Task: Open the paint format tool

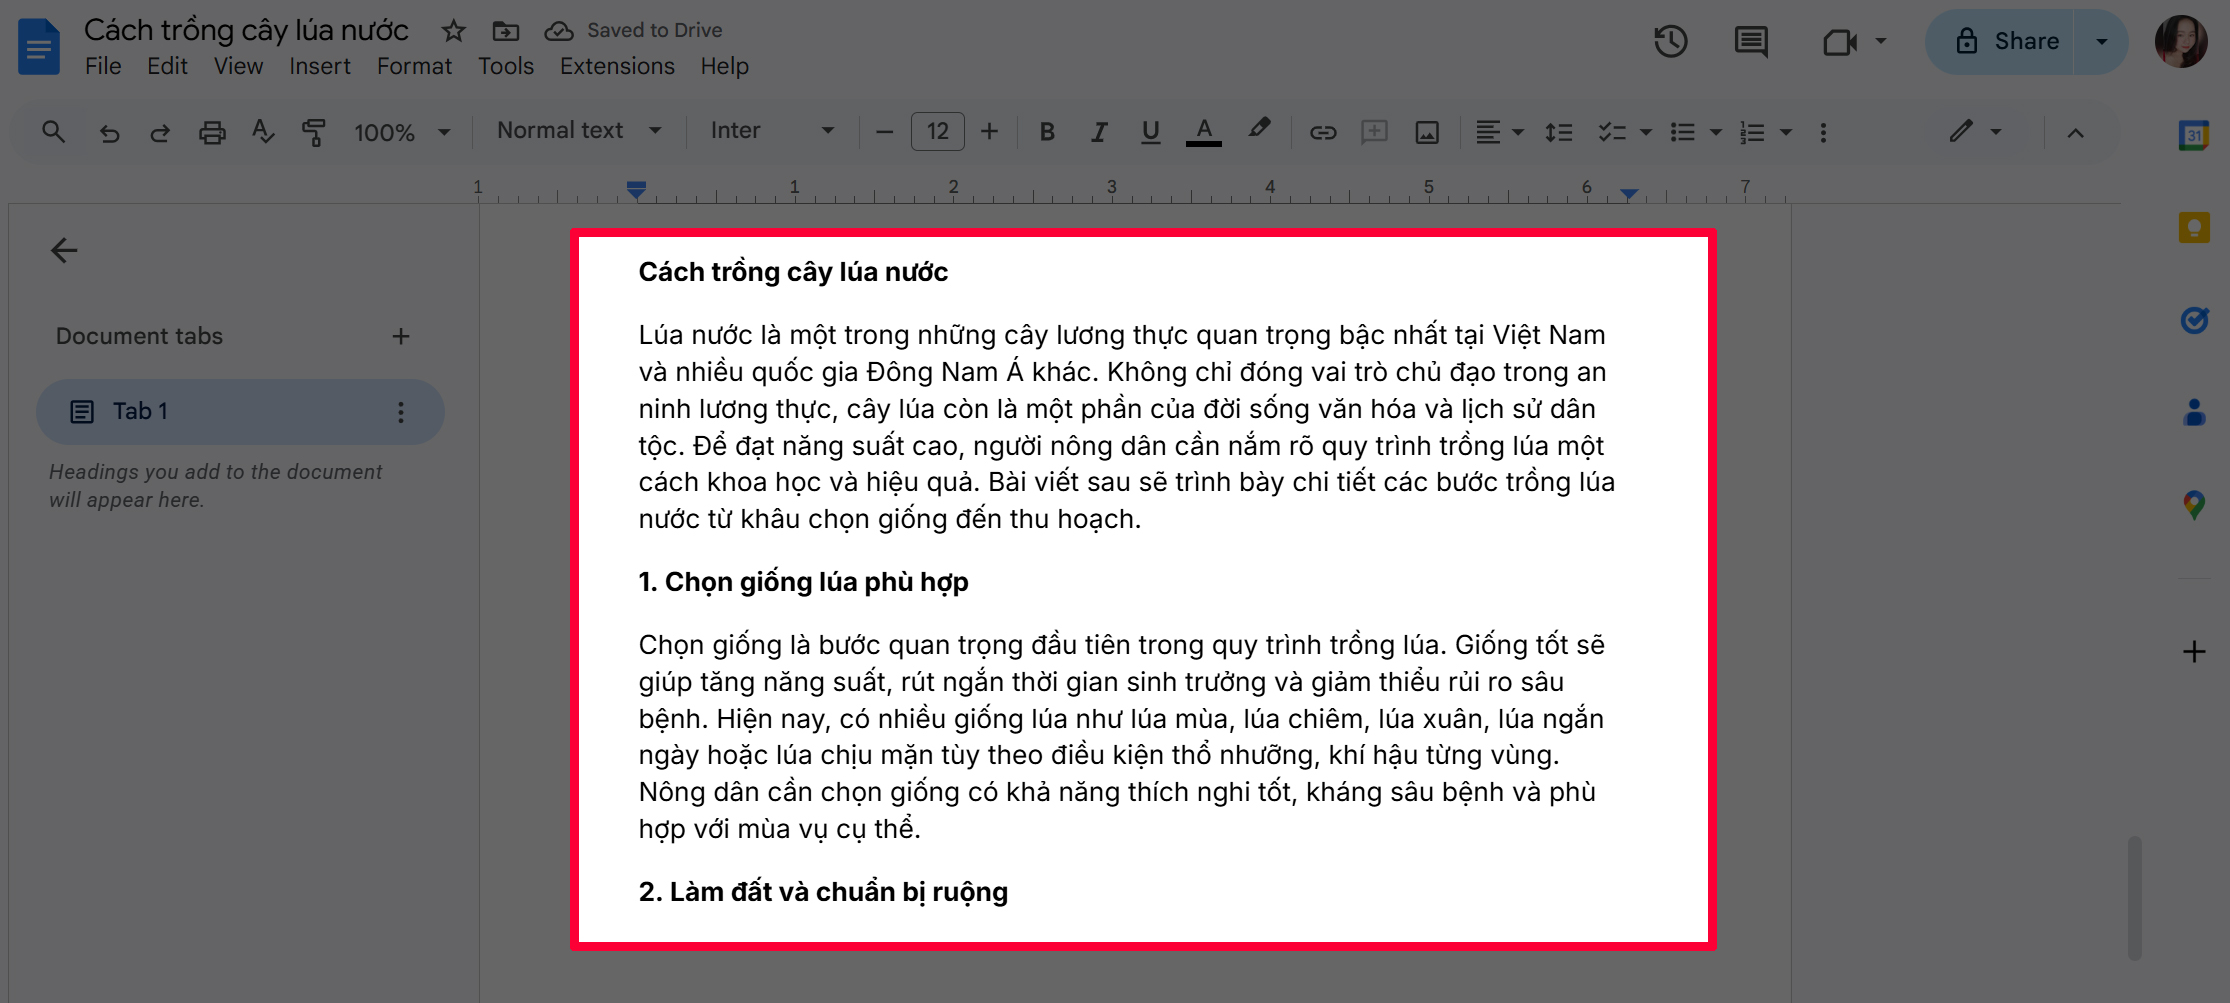Action: point(313,131)
